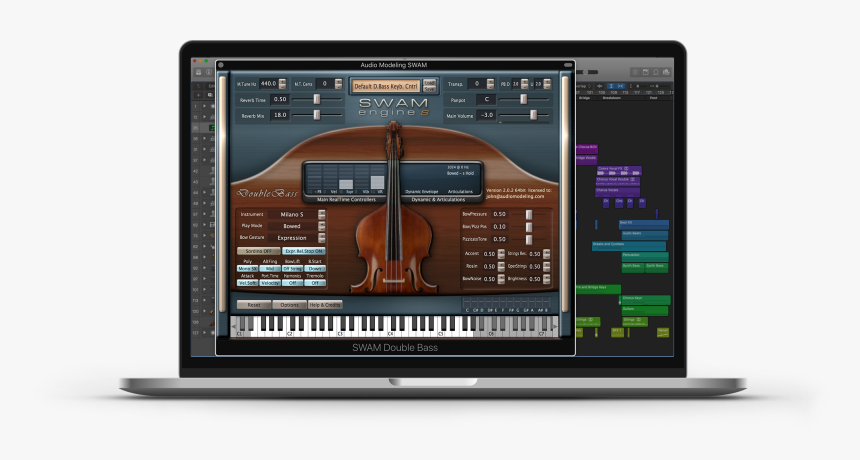Image resolution: width=860 pixels, height=460 pixels.
Task: Click the preset name display Default D.Bass Keyb. Cntrl
Action: (x=386, y=86)
